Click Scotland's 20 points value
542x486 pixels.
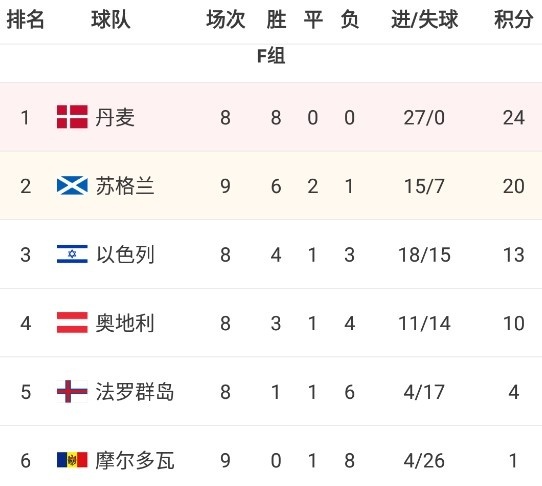(x=514, y=186)
